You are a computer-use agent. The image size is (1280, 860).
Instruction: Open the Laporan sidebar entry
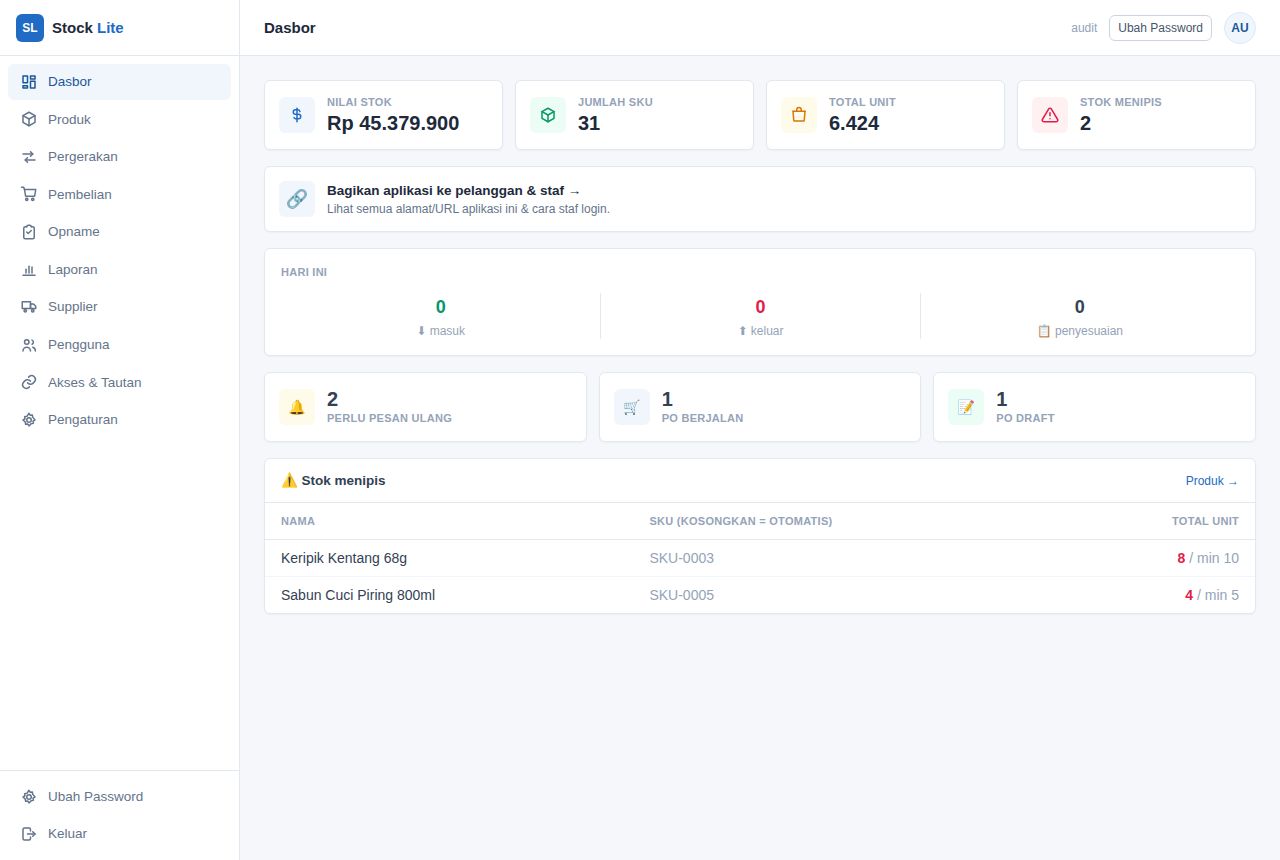[119, 269]
